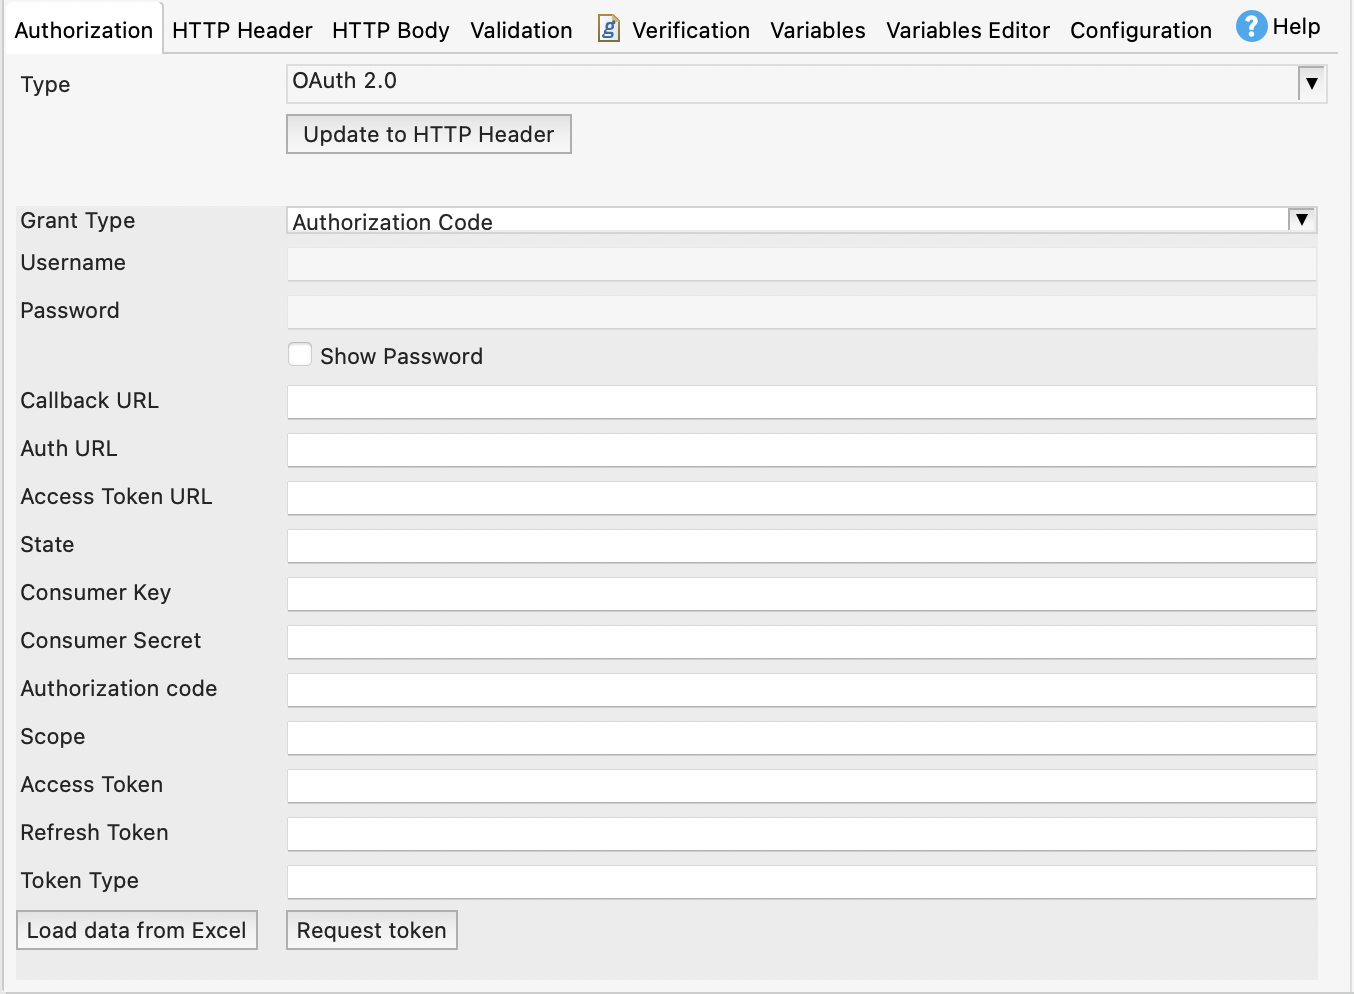
Task: Open the Grant Type dropdown arrow
Action: click(1300, 219)
